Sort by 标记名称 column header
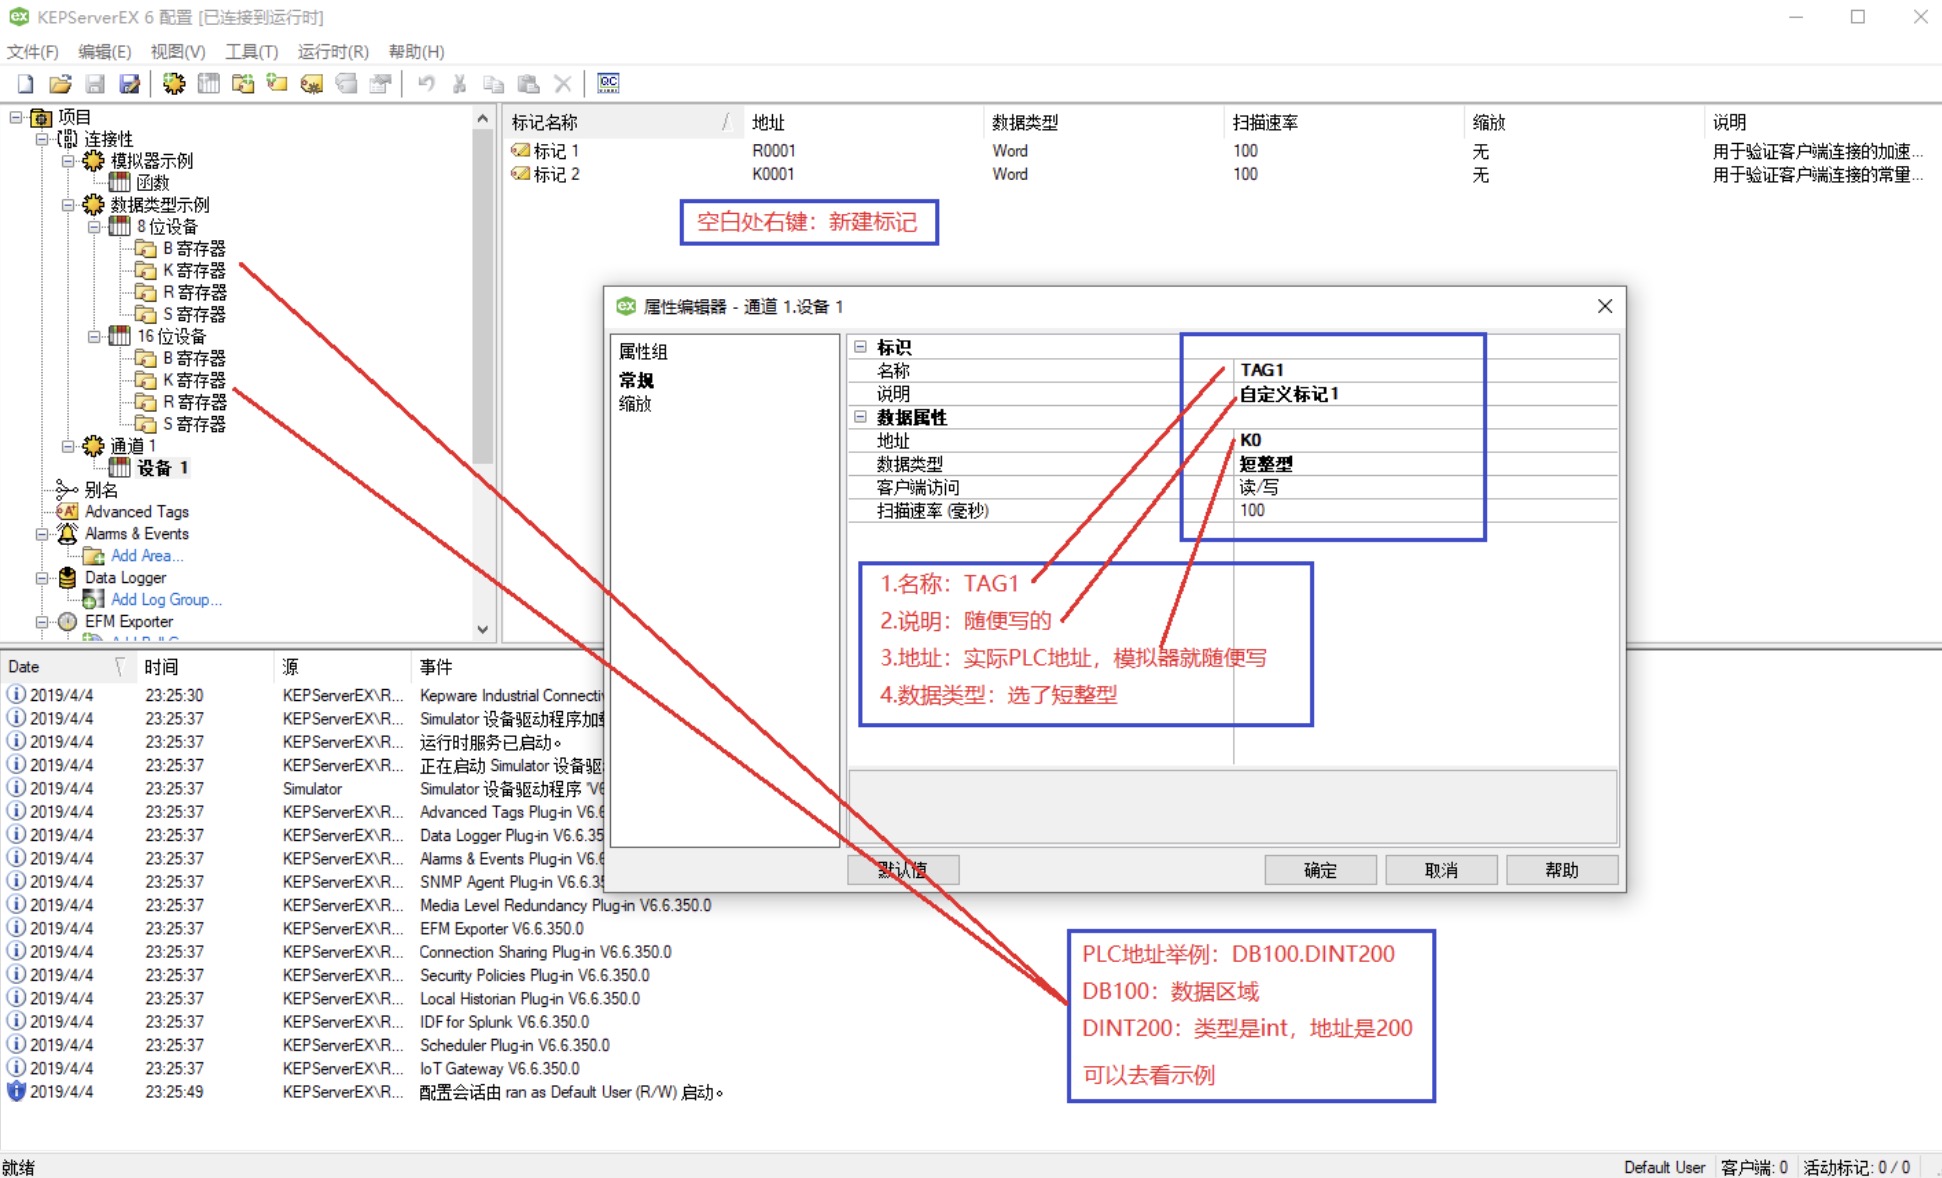 624,122
